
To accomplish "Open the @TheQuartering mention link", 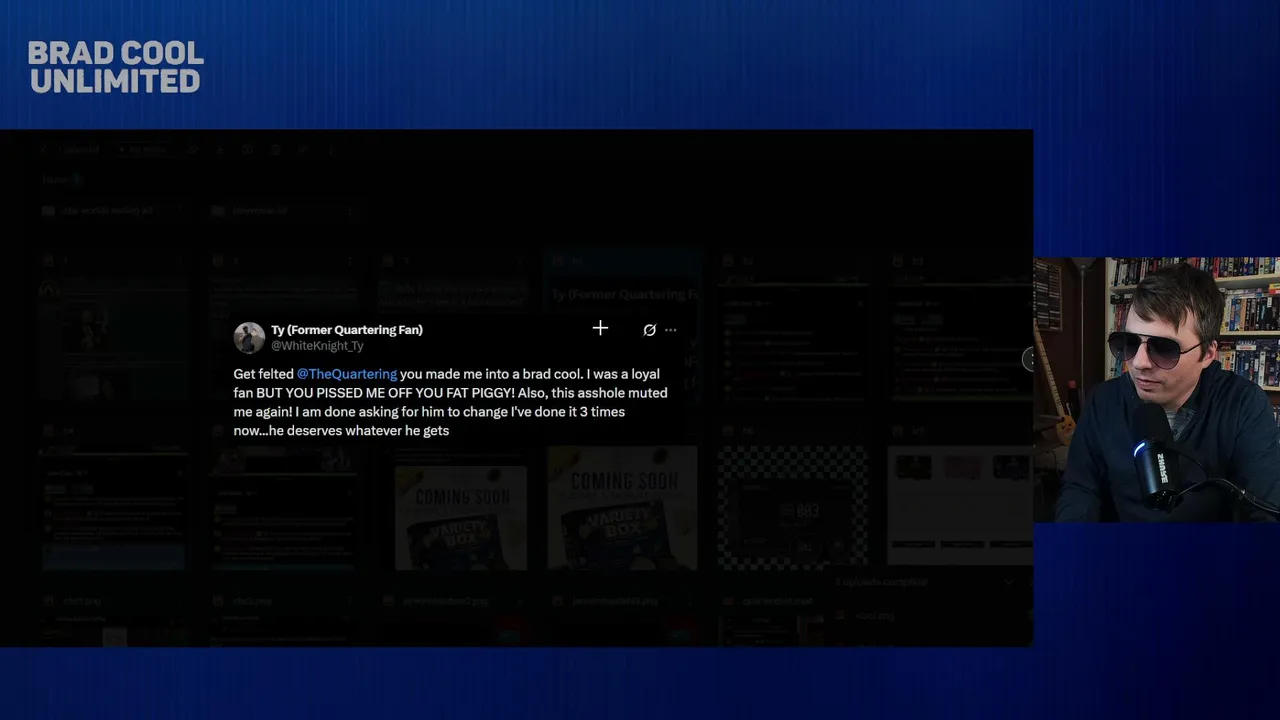I will (347, 374).
